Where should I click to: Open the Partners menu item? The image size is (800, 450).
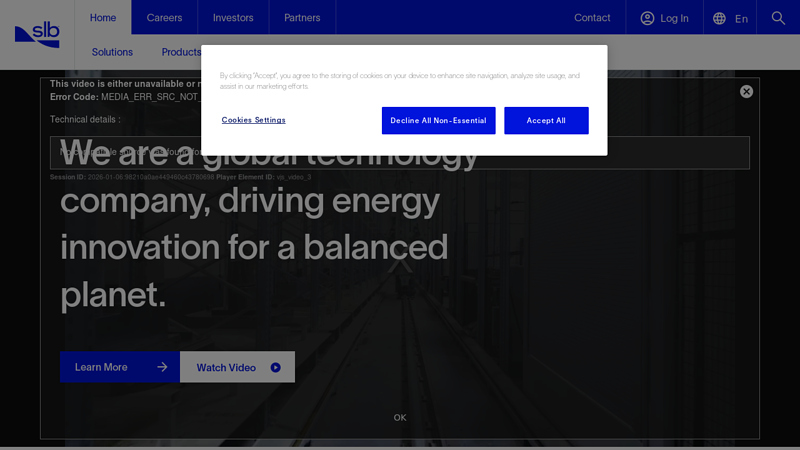pos(302,17)
